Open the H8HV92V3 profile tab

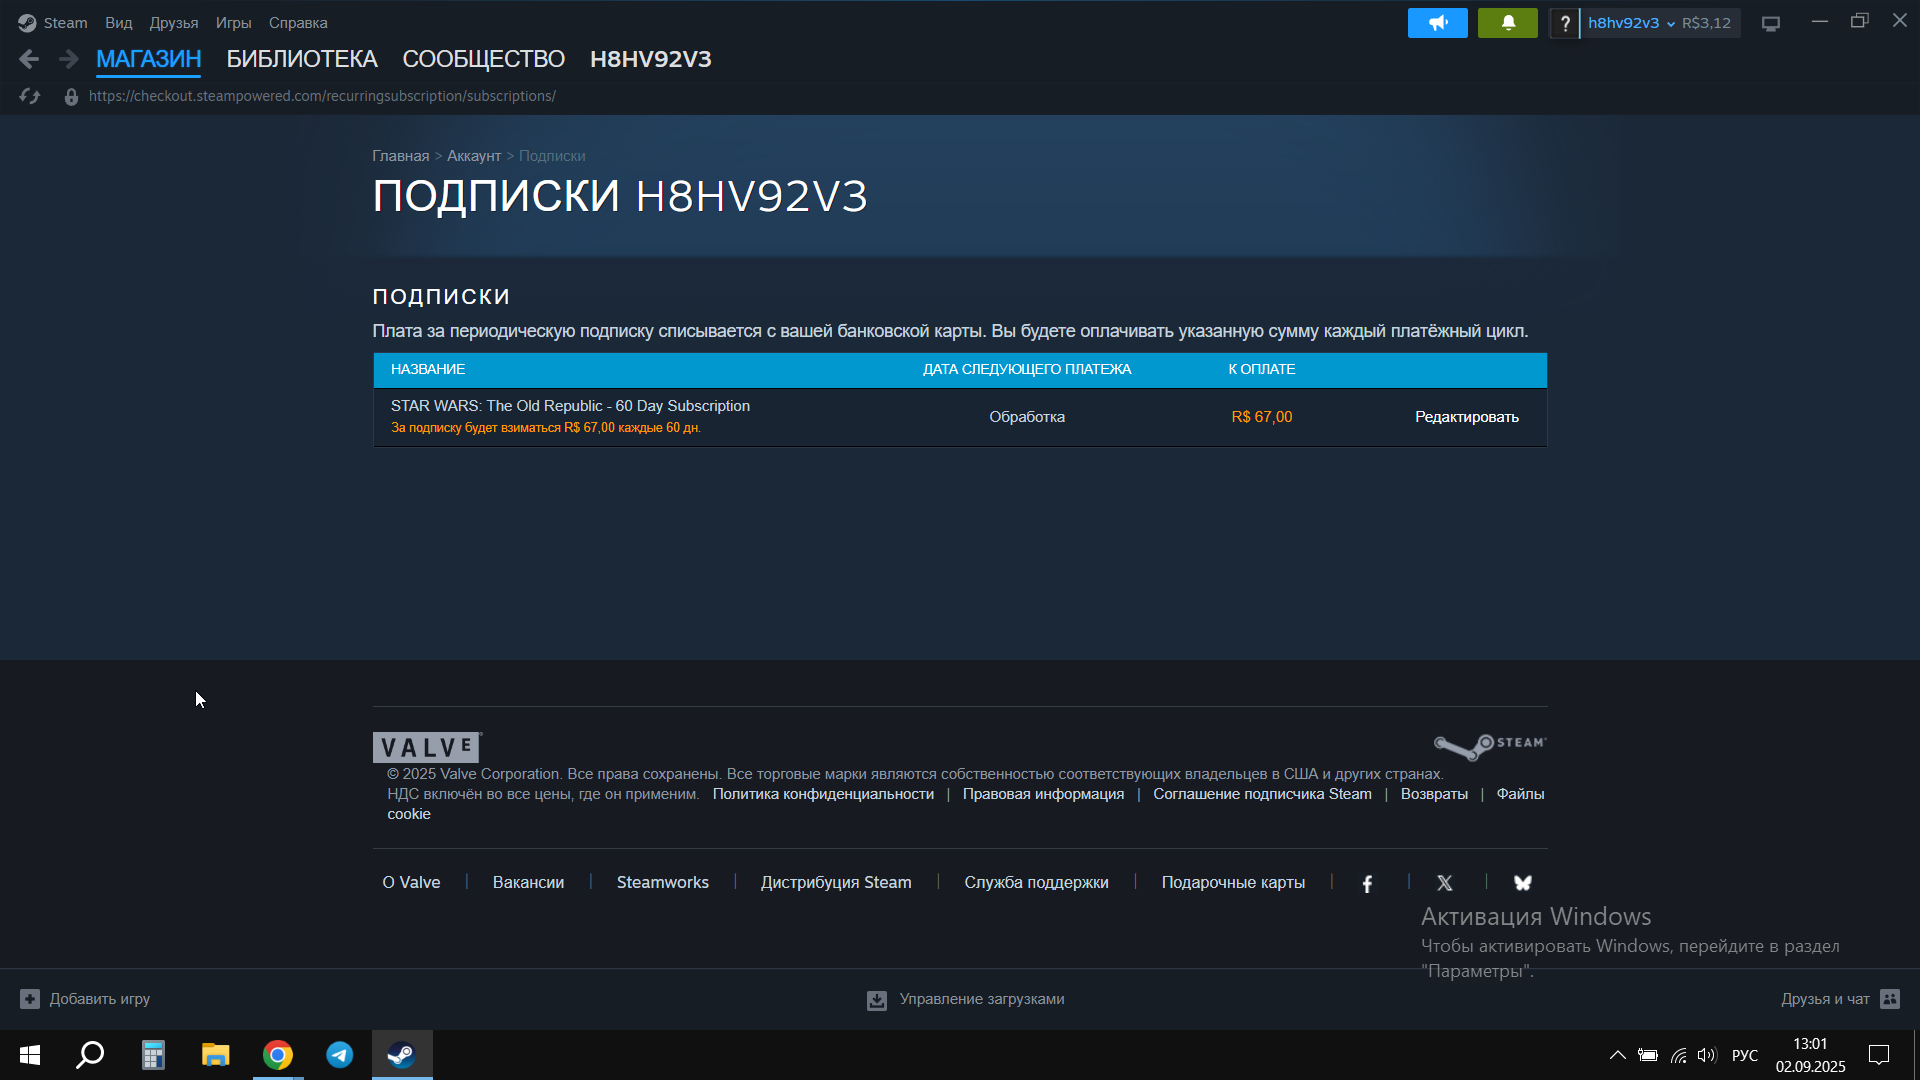[651, 59]
